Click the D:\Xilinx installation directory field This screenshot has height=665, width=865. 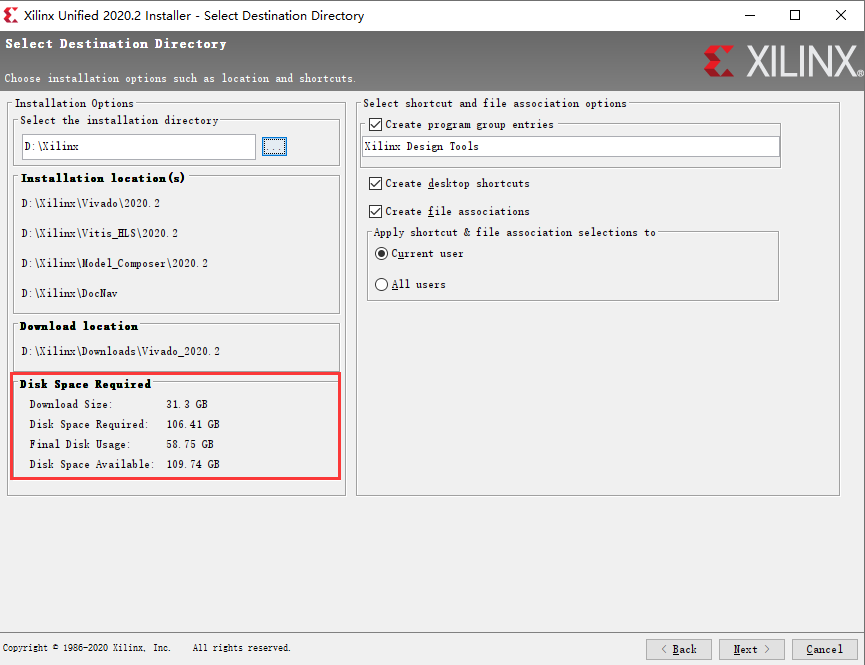138,146
